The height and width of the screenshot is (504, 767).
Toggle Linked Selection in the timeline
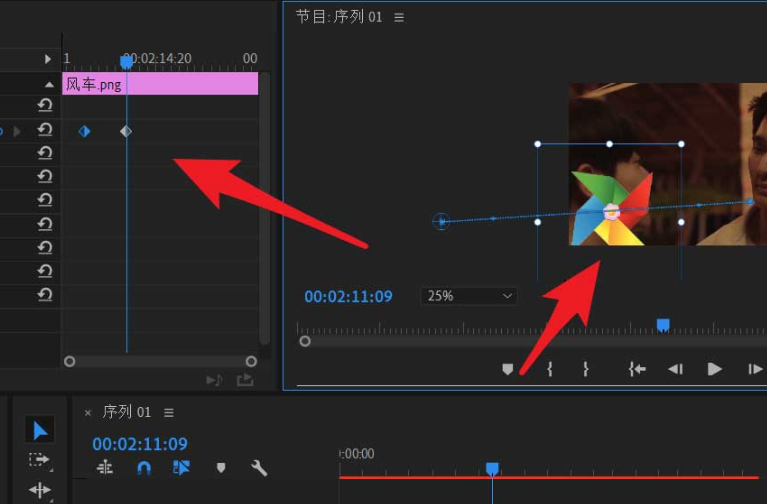[x=181, y=468]
